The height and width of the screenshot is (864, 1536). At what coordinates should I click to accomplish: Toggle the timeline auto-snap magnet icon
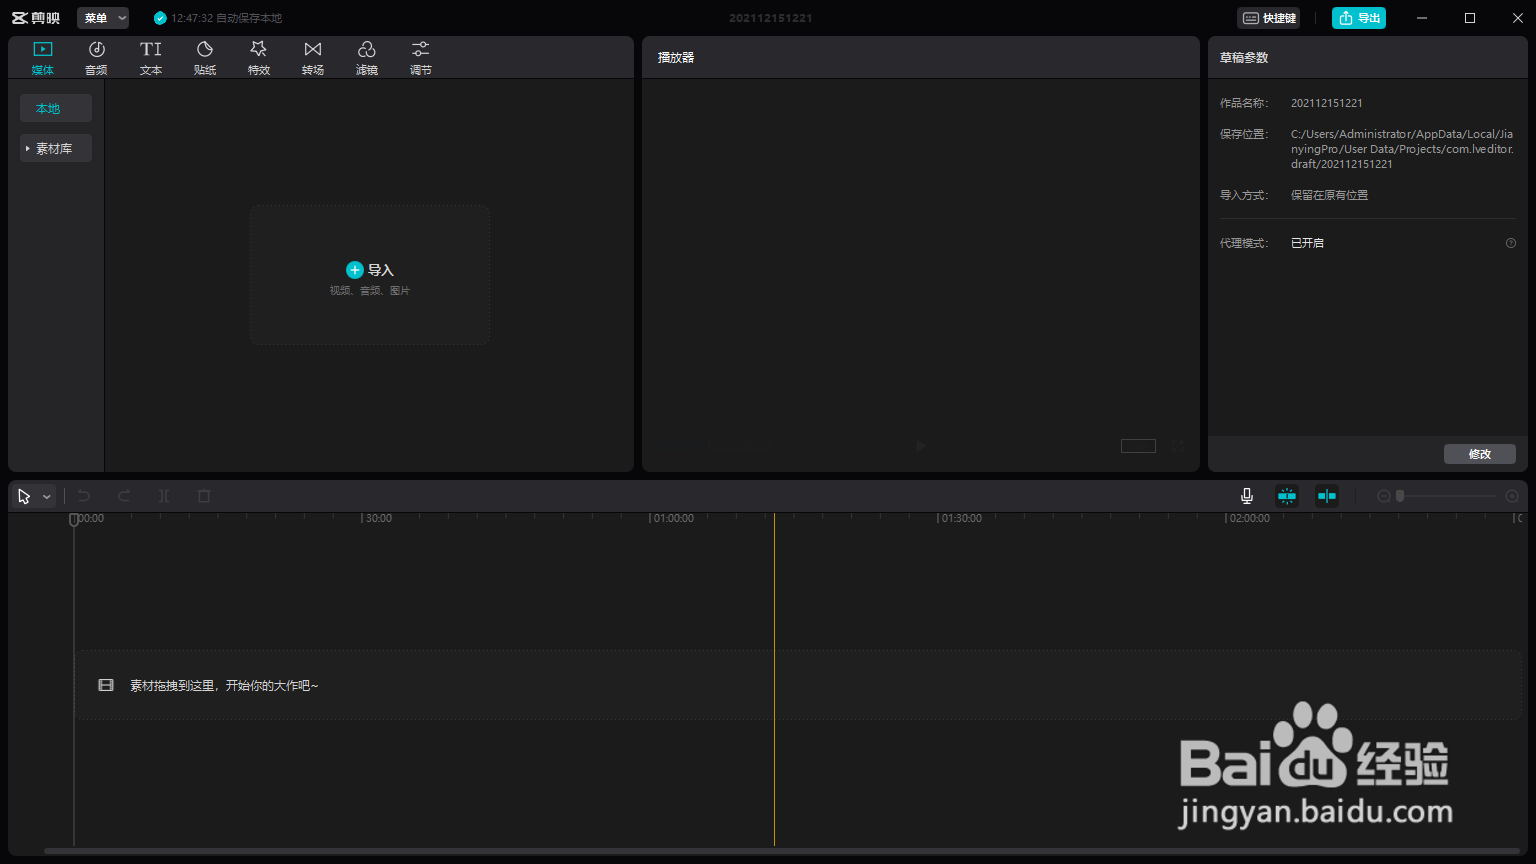coord(1287,496)
